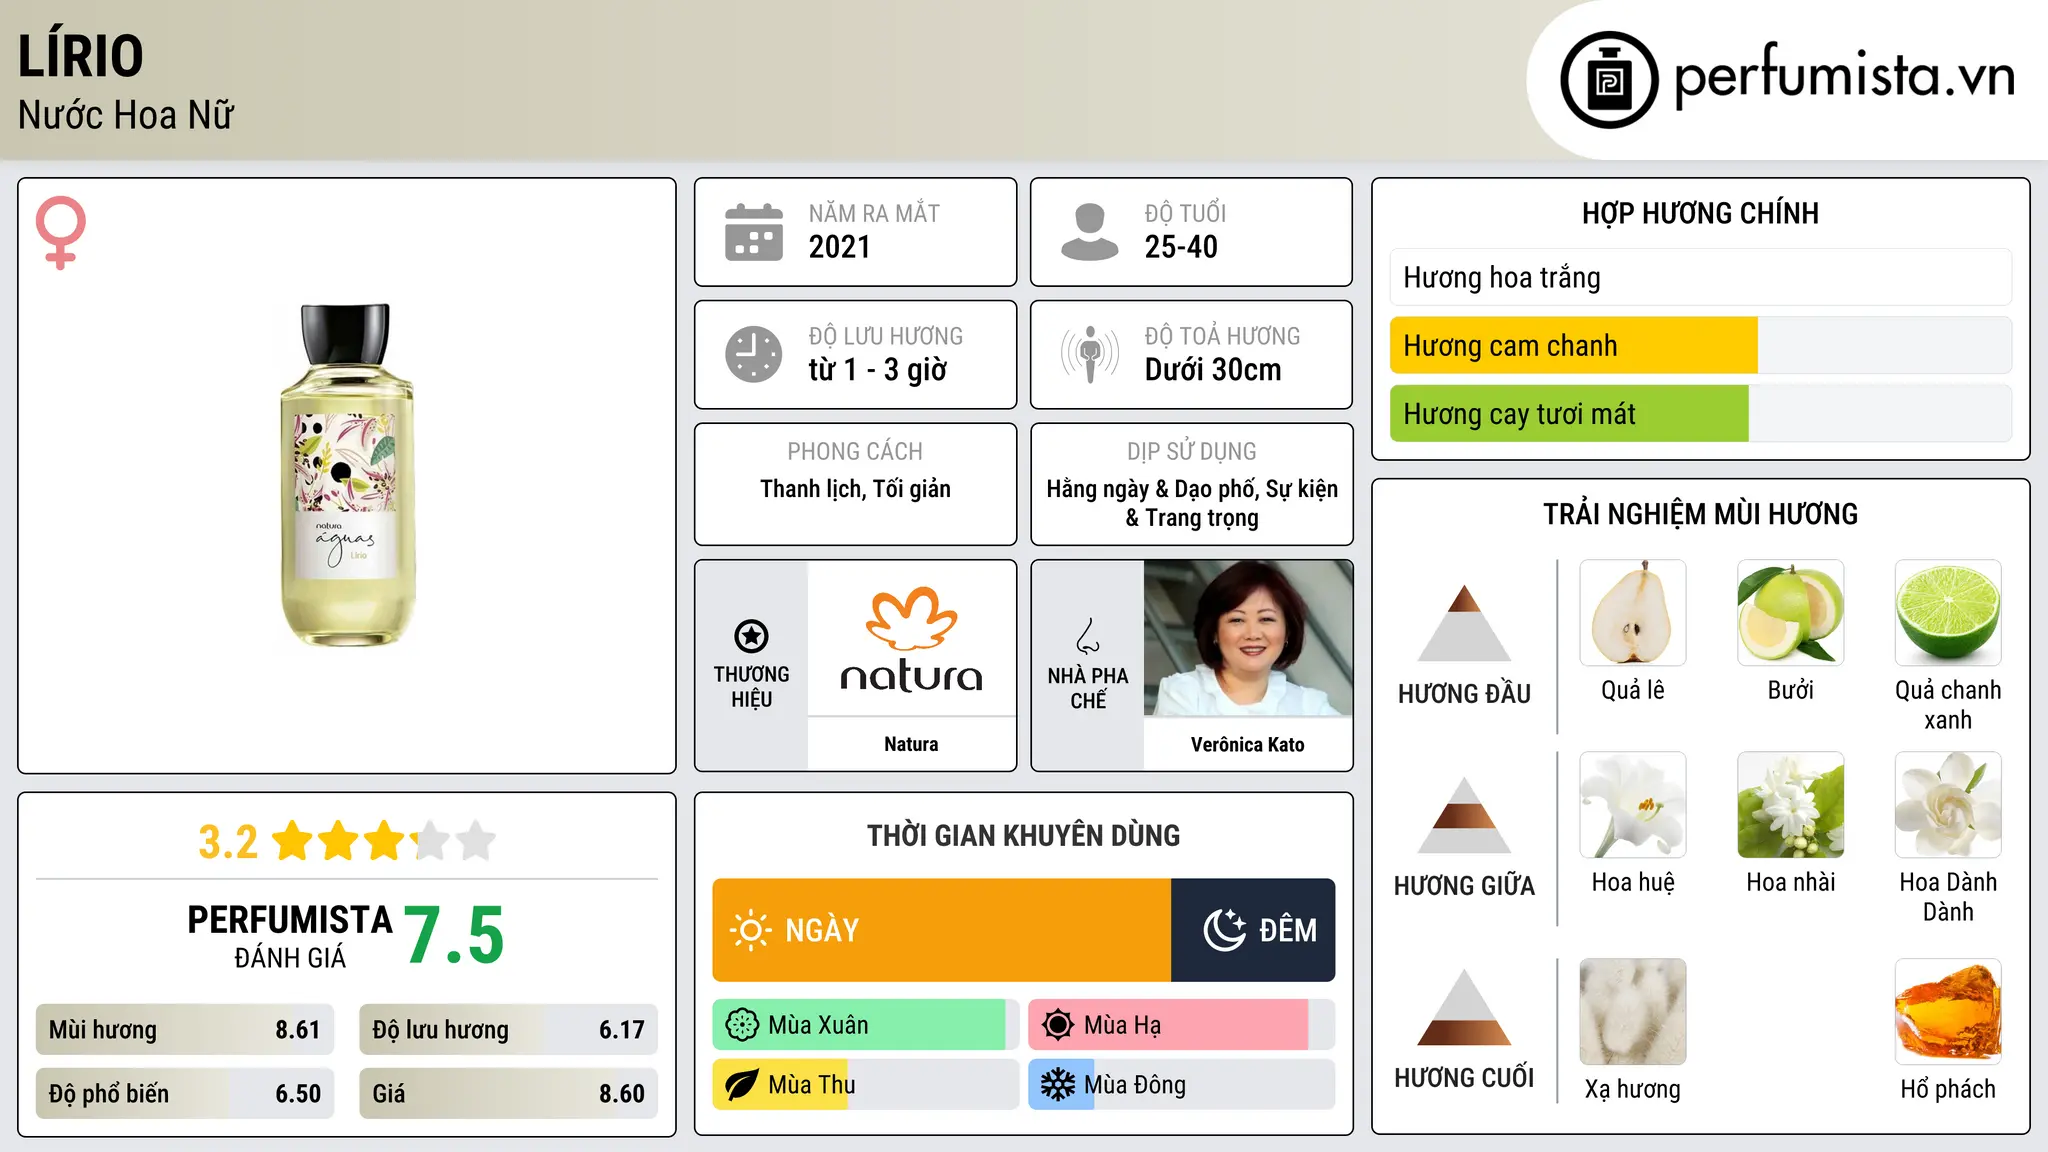The image size is (2048, 1152).
Task: Click the Hoa Dành Dành gardenia image
Action: (x=1948, y=805)
